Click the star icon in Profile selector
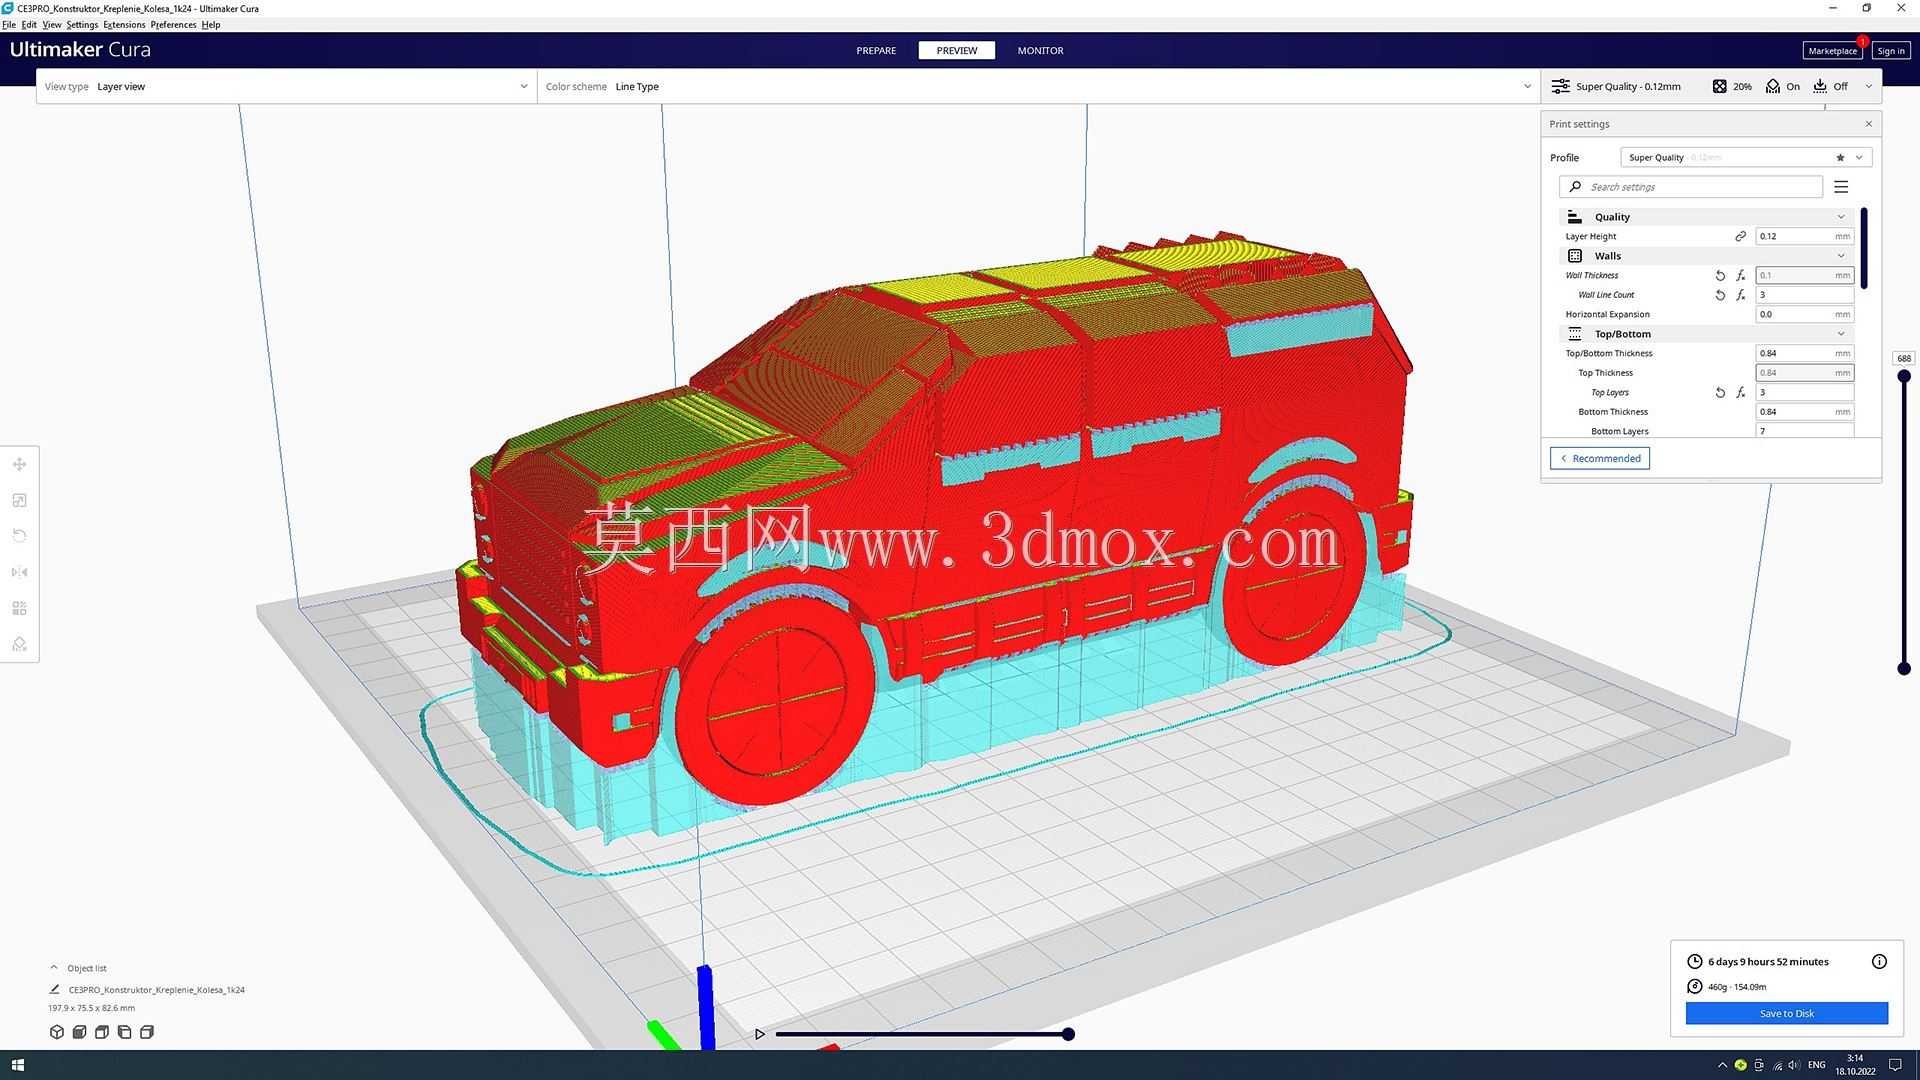The image size is (1920, 1080). 1840,157
